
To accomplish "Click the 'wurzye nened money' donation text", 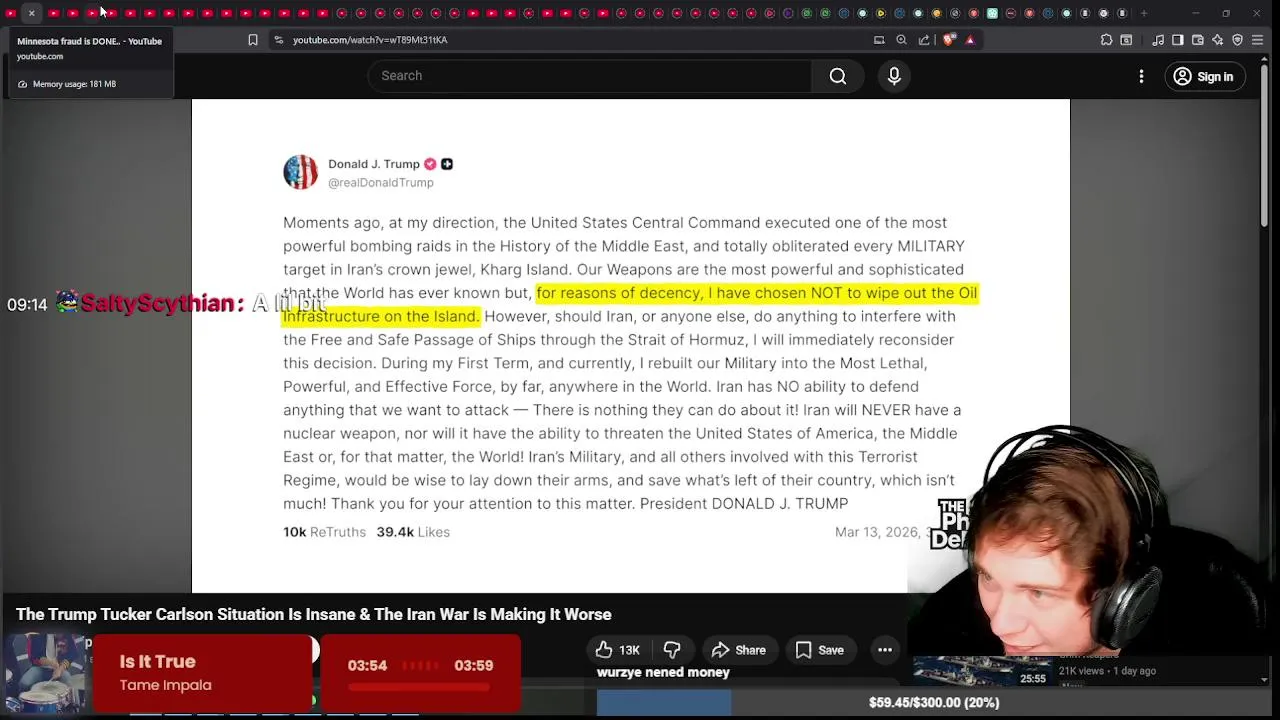I will pos(663,672).
